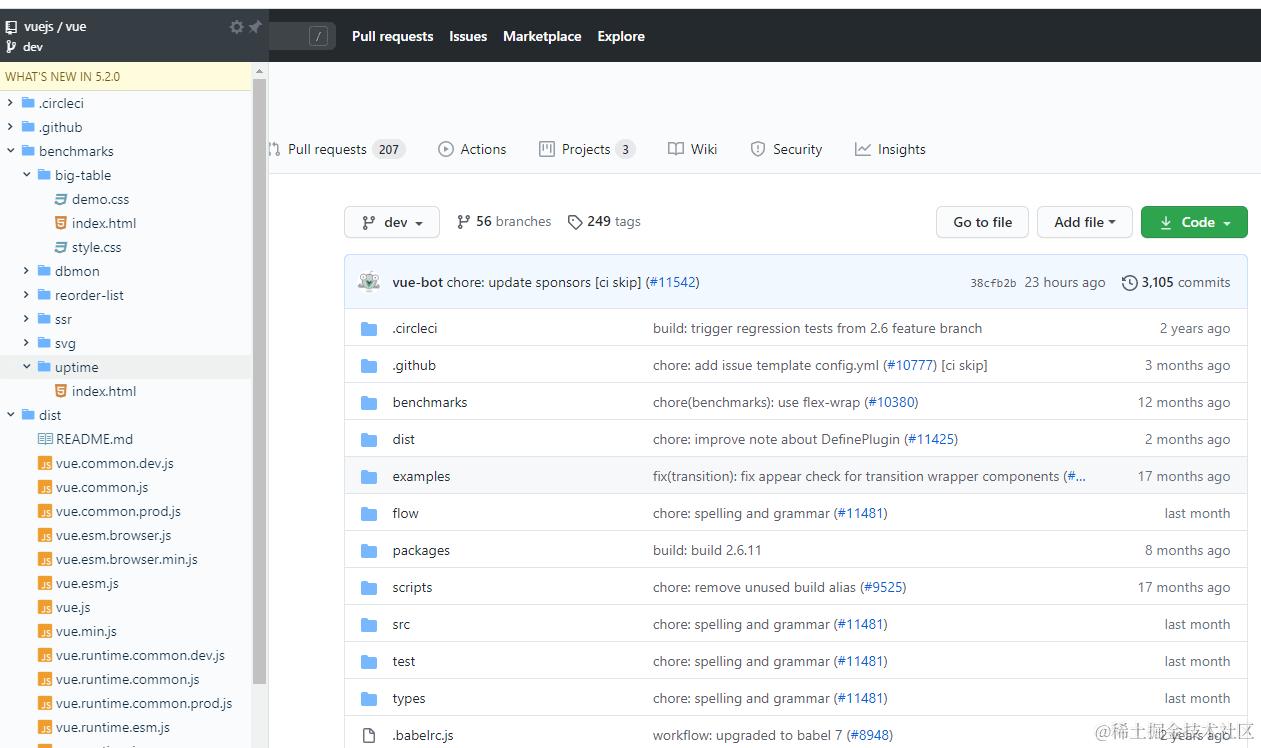Select vue.common.dev.js file
Viewport: 1261px width, 748px height.
[x=115, y=463]
